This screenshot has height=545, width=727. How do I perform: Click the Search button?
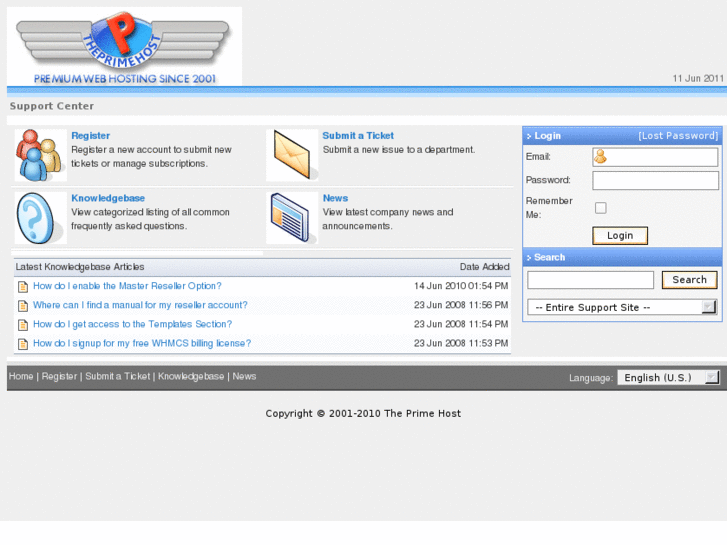(x=689, y=280)
